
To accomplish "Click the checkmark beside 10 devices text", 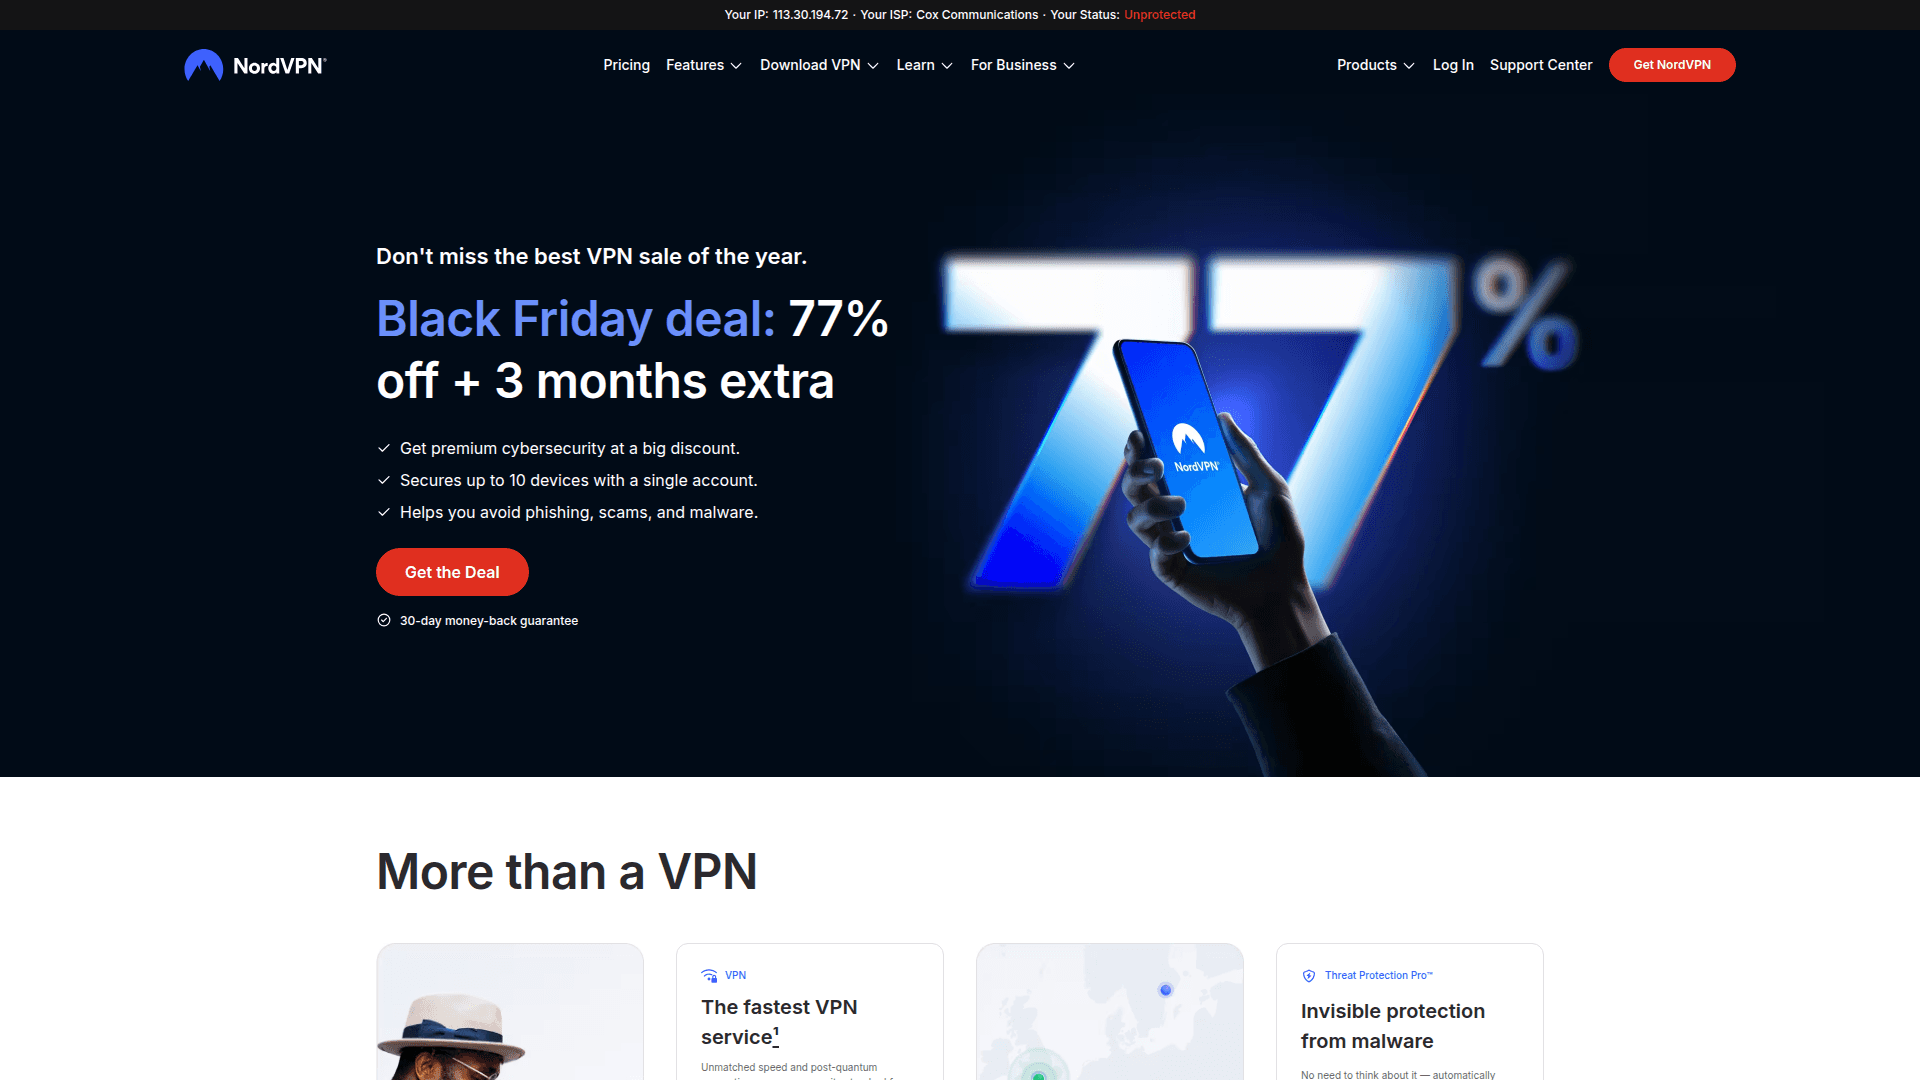I will tap(384, 480).
